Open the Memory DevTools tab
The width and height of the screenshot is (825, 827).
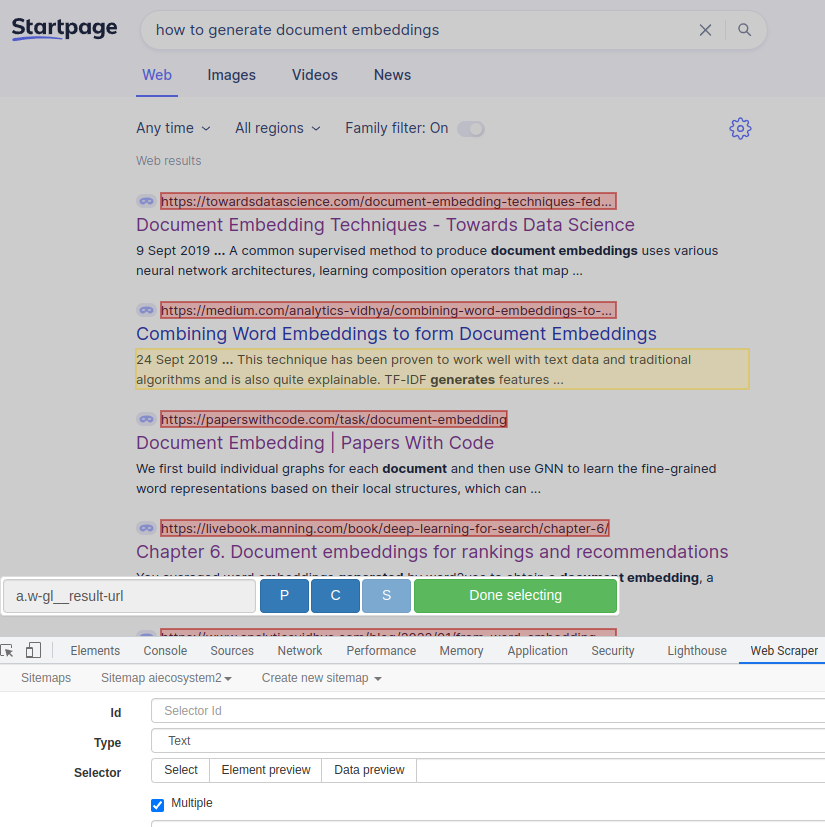[462, 651]
